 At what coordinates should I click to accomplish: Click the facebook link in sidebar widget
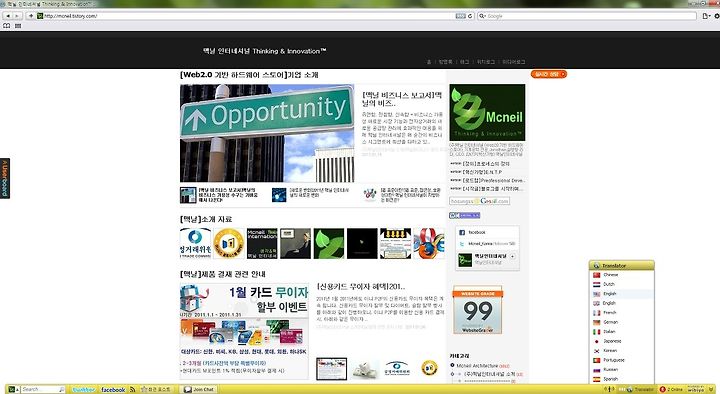477,233
